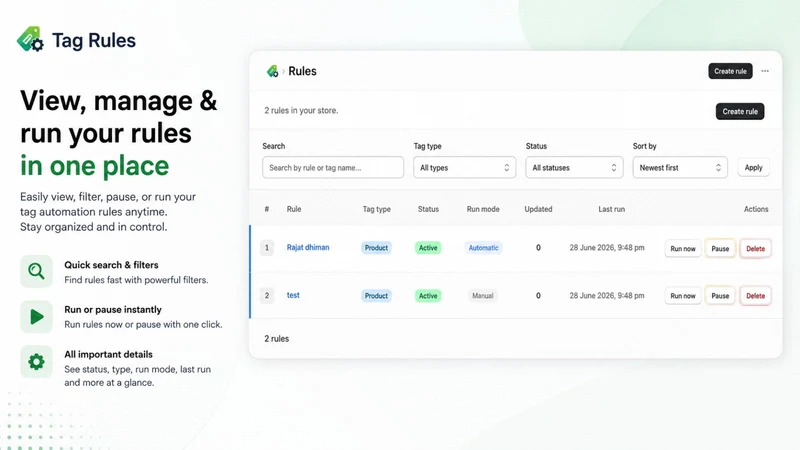800x450 pixels.
Task: Click Create rule beside rule count
Action: [740, 111]
